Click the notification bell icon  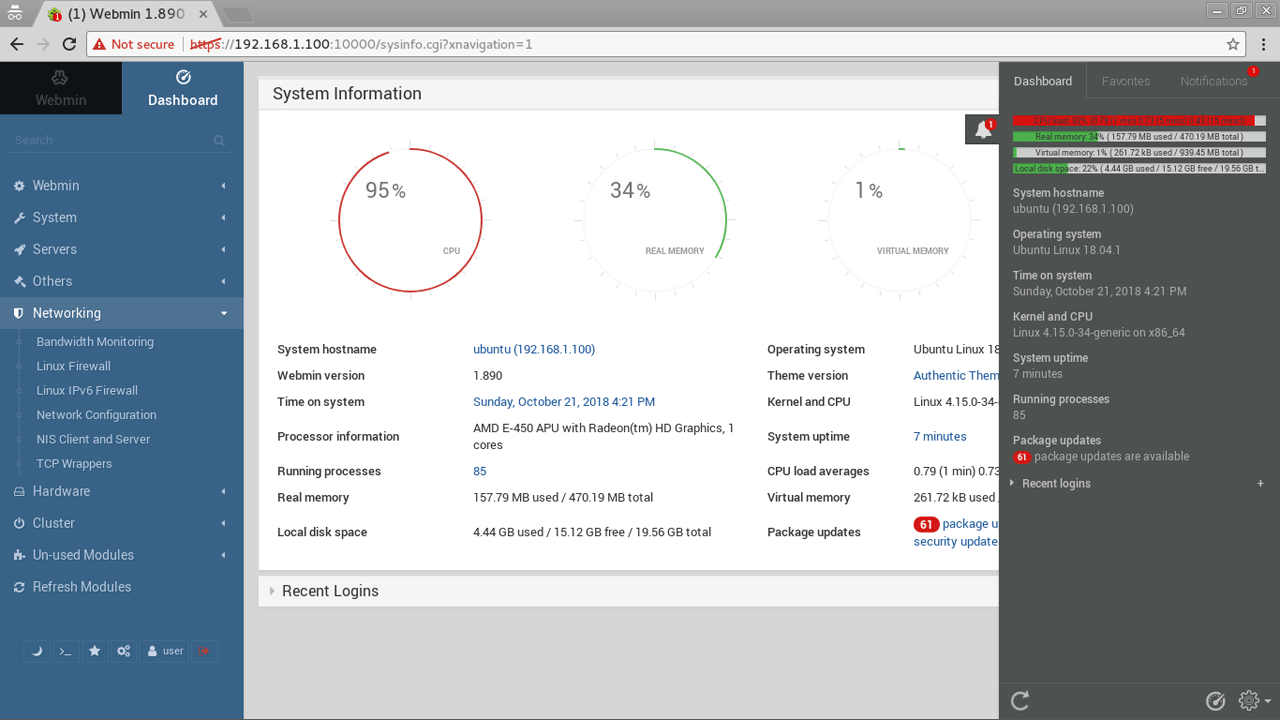(x=983, y=130)
